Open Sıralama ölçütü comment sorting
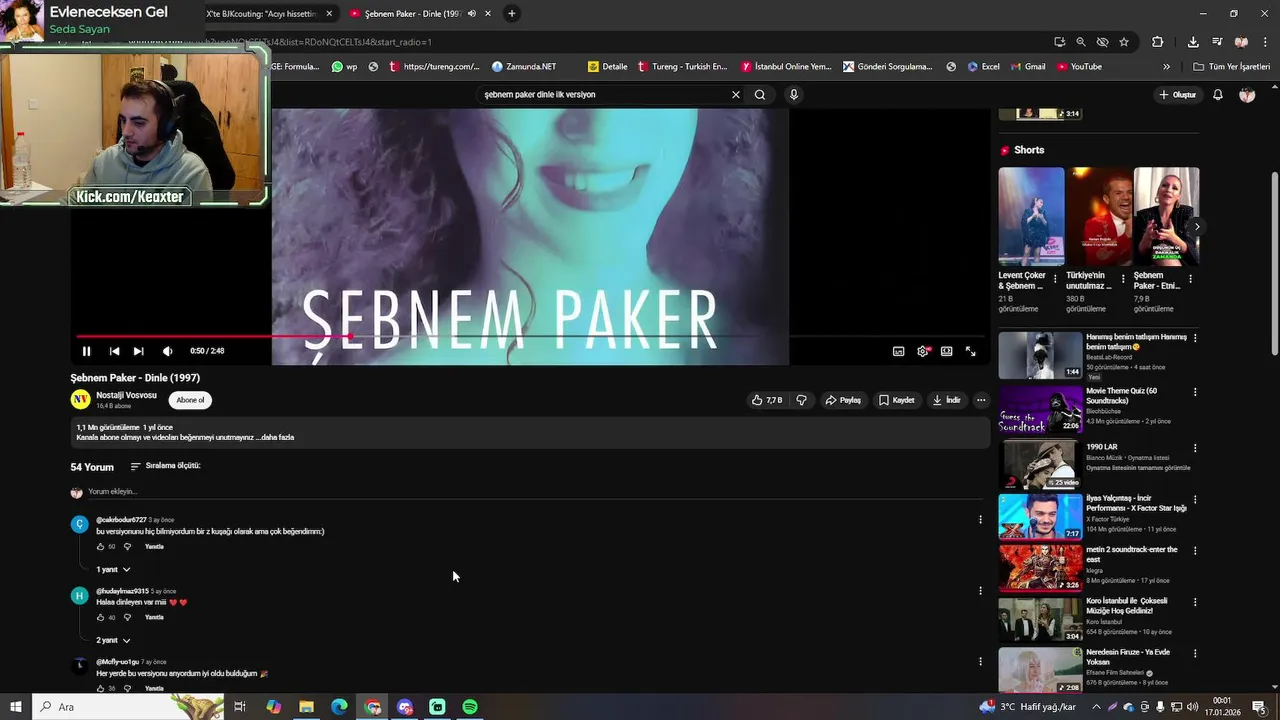Image resolution: width=1280 pixels, height=720 pixels. click(165, 466)
